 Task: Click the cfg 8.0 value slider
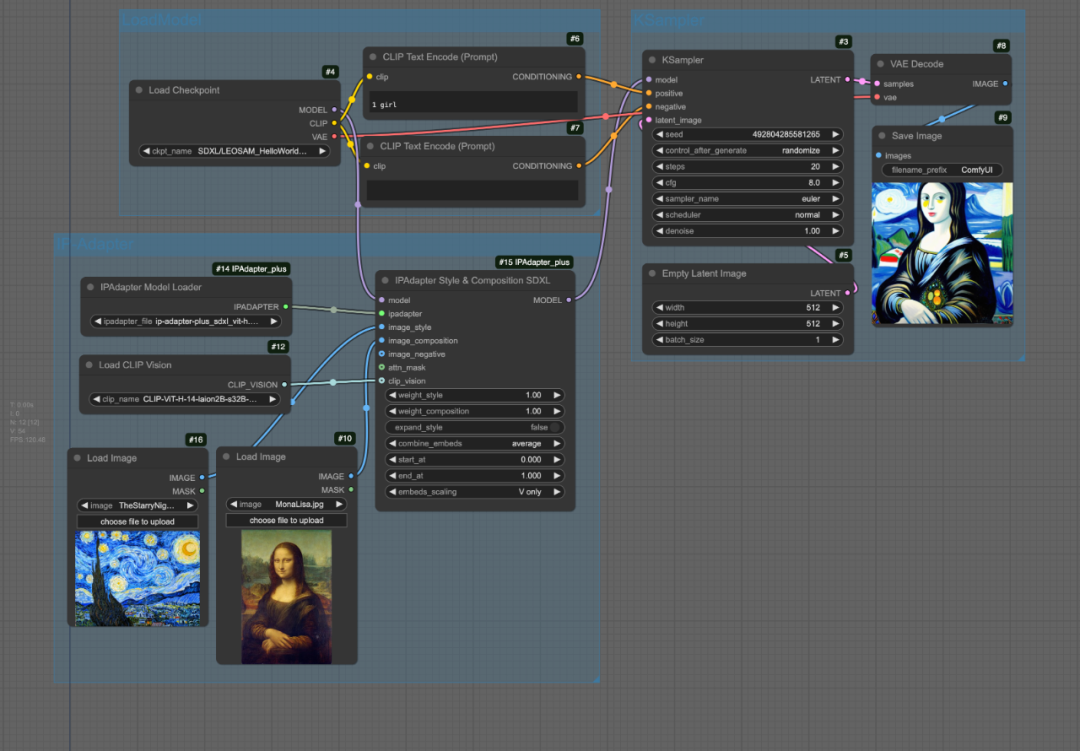coord(747,183)
